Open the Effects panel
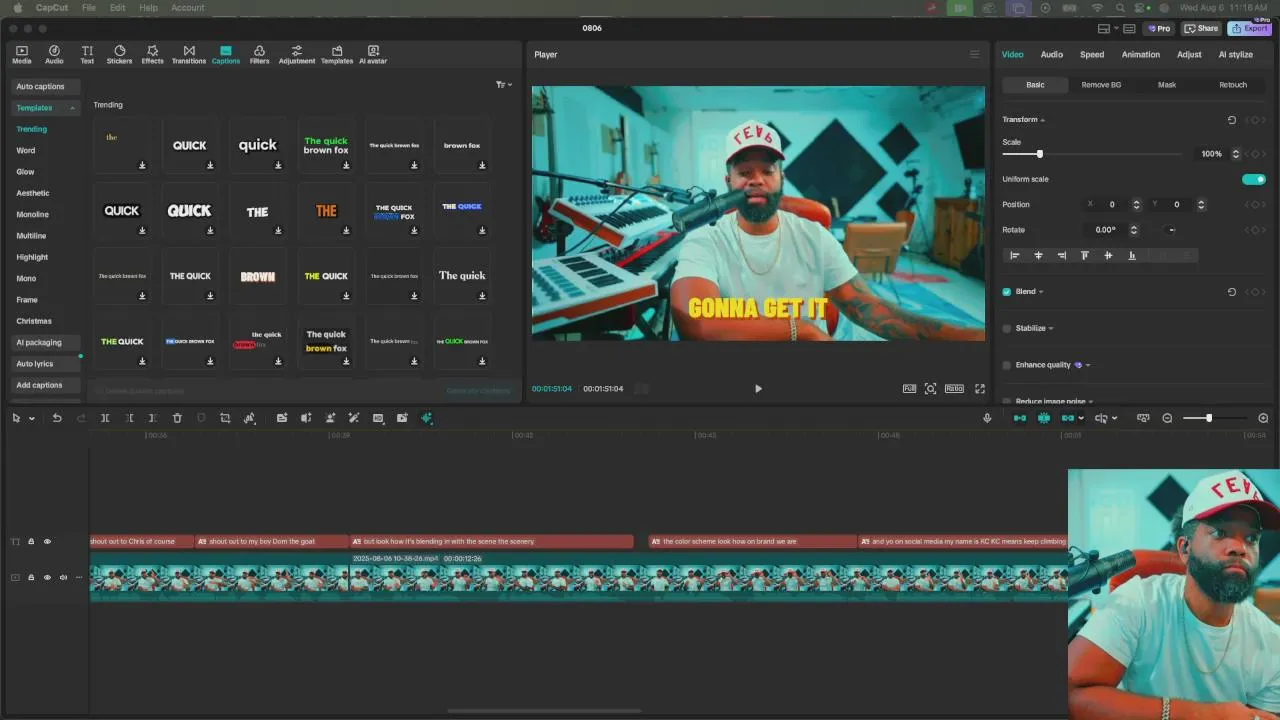1280x720 pixels. coord(152,55)
